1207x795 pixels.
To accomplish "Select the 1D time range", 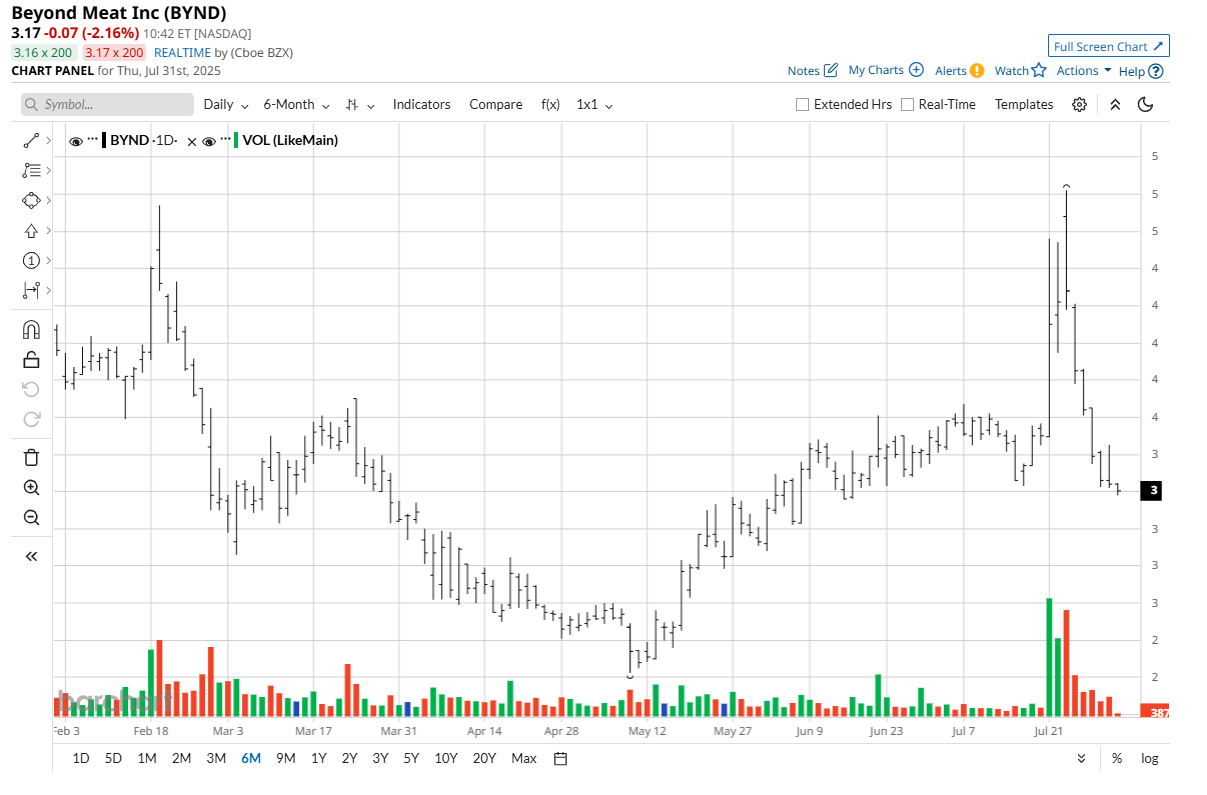I will coord(81,758).
